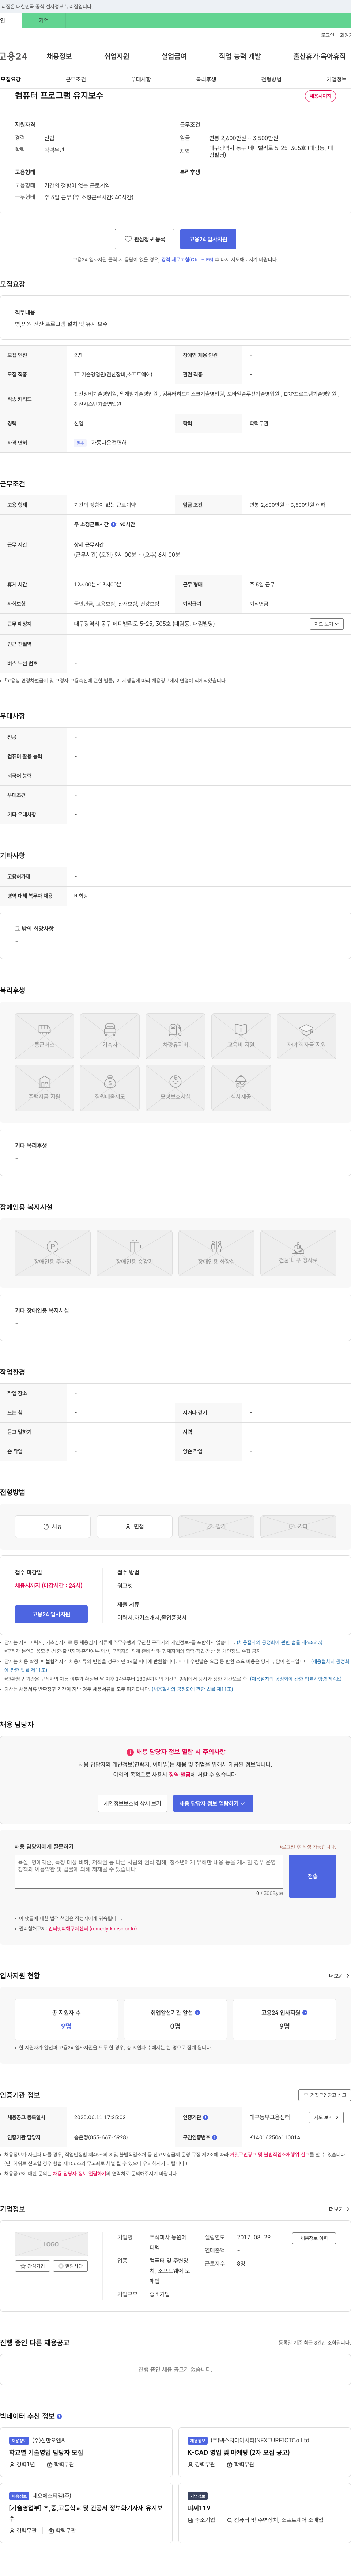Open 채용정보 이력 button
The image size is (351, 2576).
point(314,2238)
